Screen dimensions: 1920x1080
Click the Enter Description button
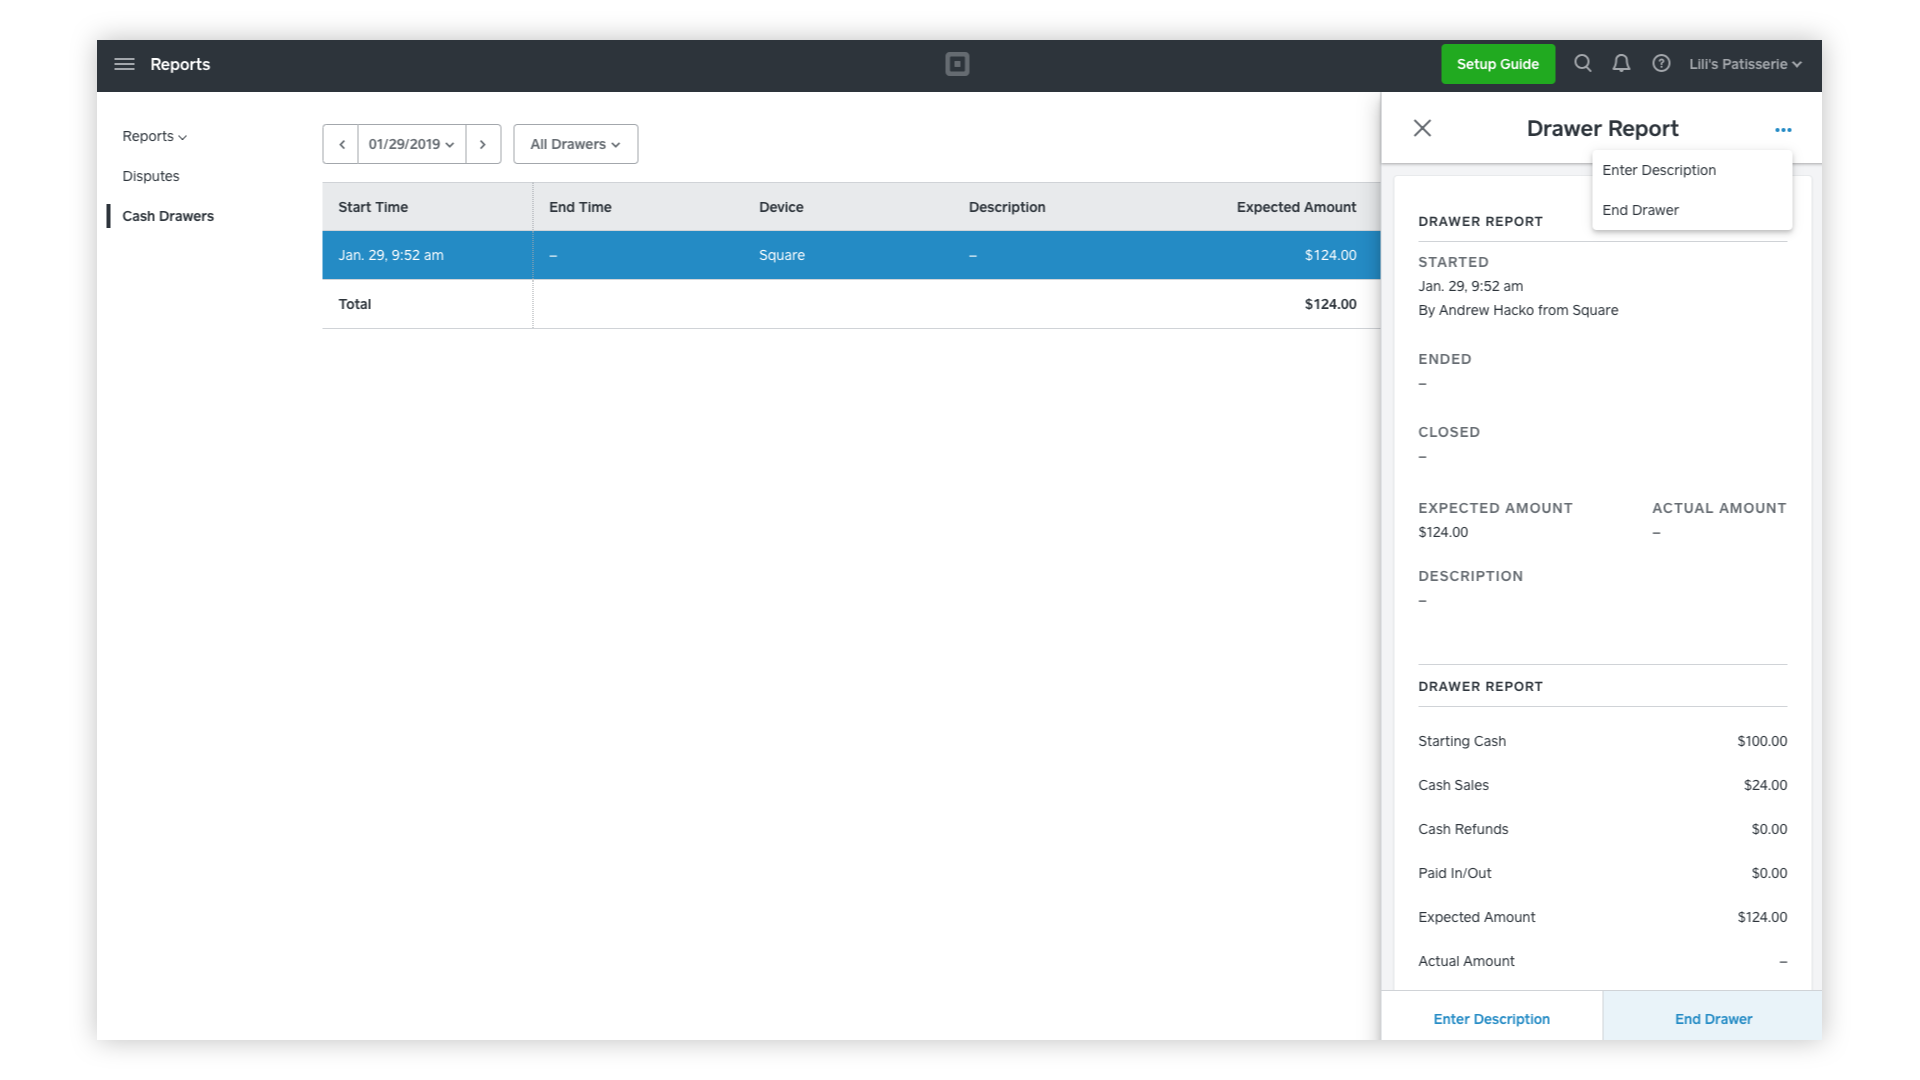(x=1490, y=1018)
